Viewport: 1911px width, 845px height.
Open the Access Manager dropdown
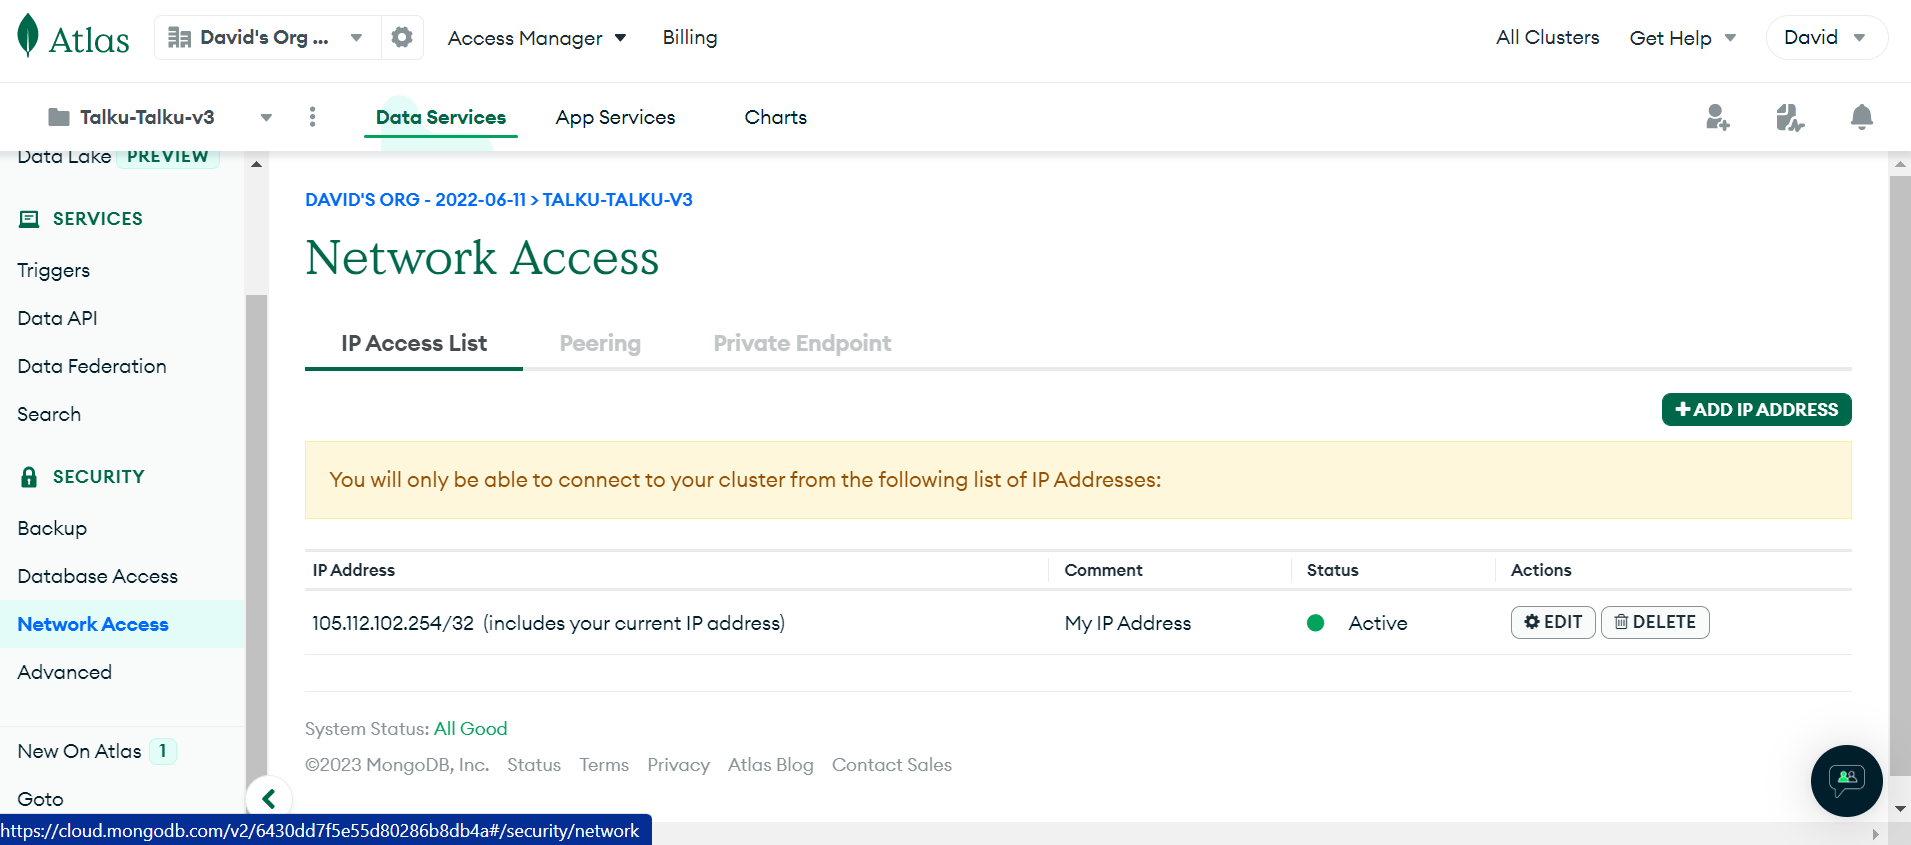[x=537, y=38]
